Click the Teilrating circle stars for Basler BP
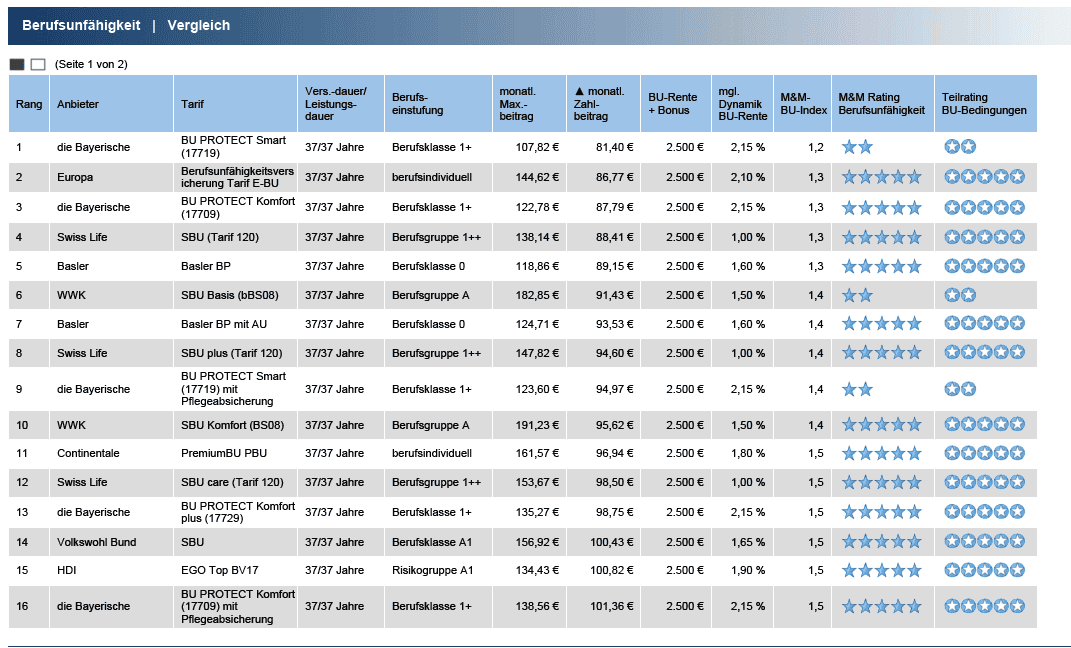 pos(984,267)
